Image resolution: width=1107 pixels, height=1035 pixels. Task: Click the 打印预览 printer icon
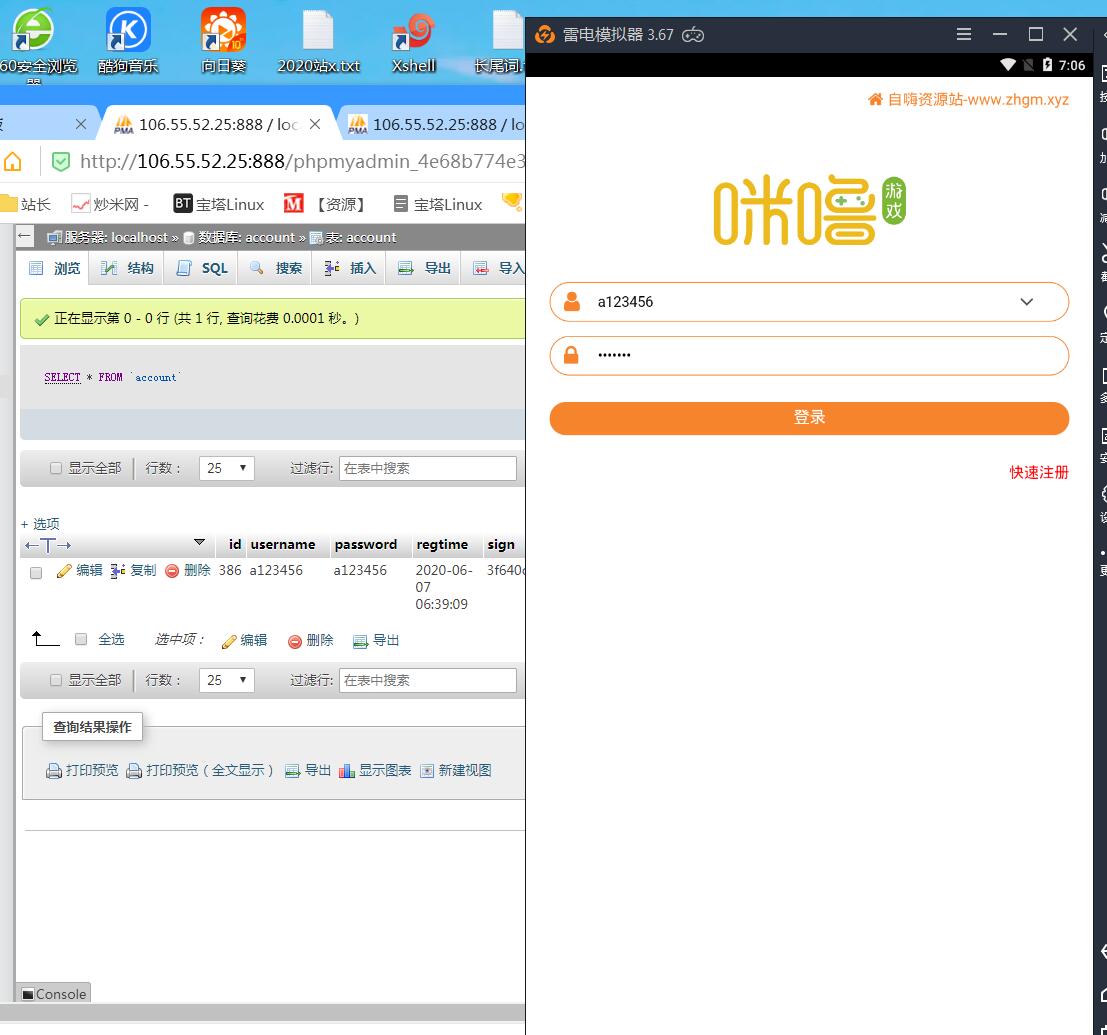point(54,771)
